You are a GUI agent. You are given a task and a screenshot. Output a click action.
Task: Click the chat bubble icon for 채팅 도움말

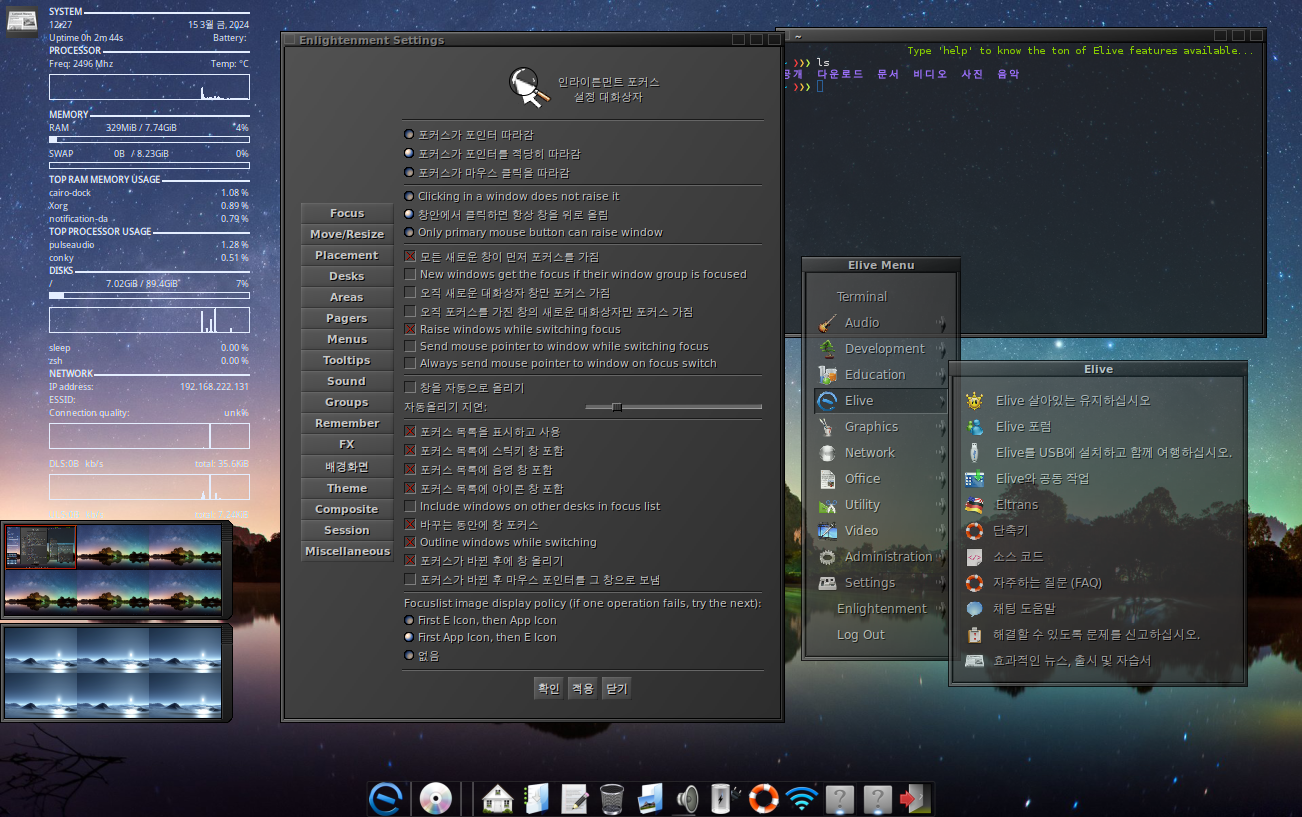pos(975,609)
